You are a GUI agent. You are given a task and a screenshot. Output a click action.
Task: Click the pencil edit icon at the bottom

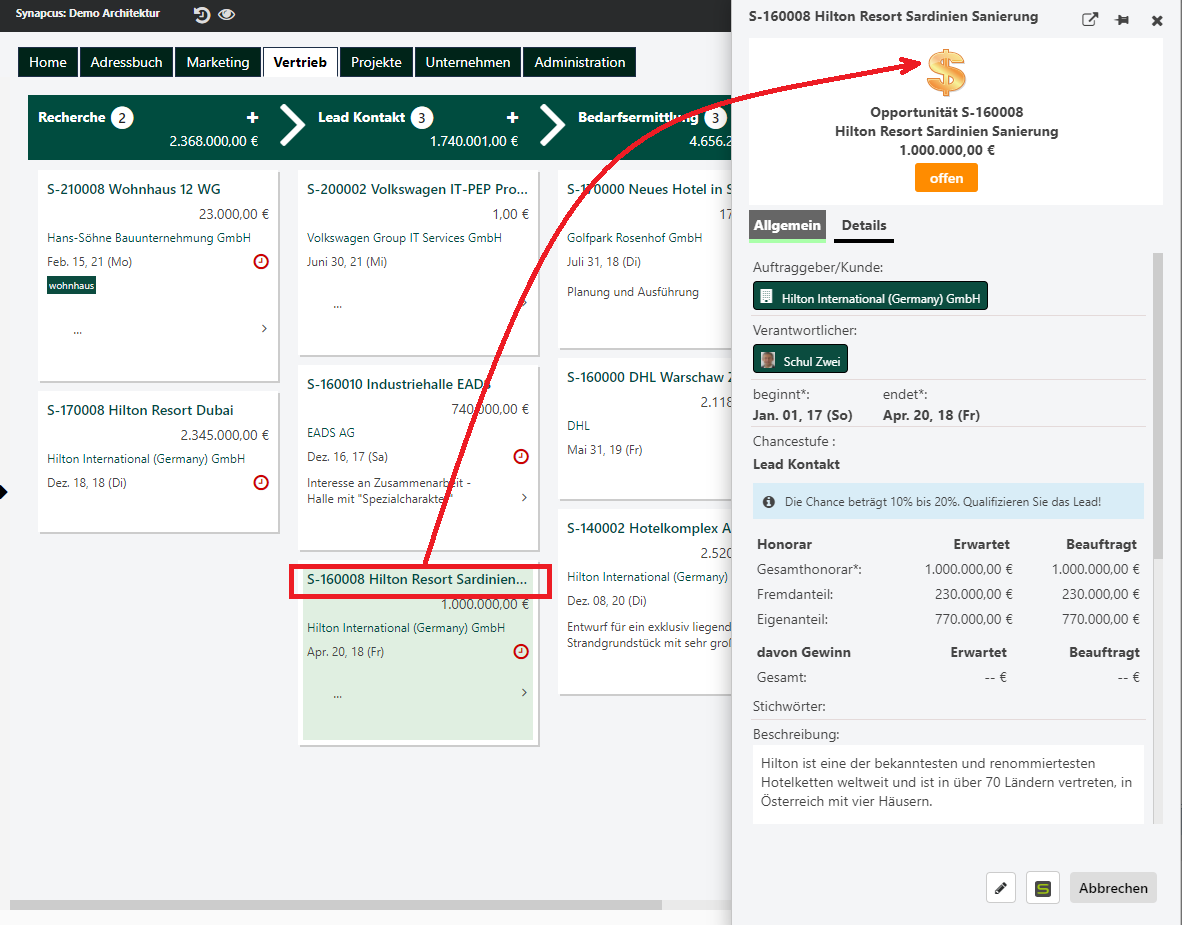pos(1001,887)
